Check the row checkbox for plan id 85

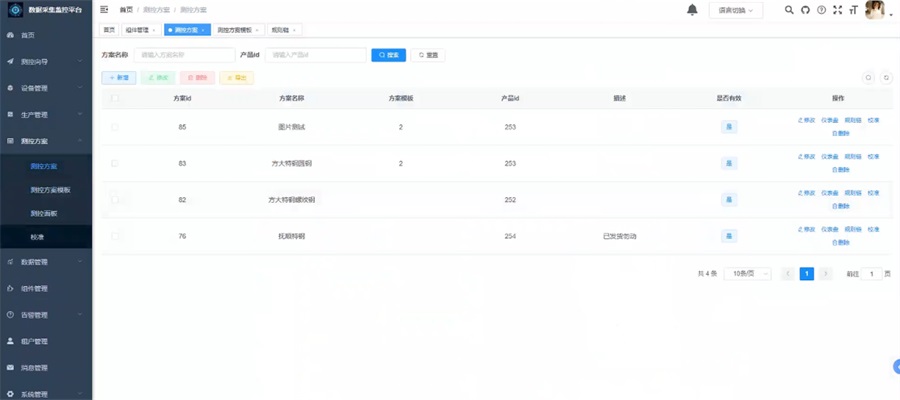[115, 127]
